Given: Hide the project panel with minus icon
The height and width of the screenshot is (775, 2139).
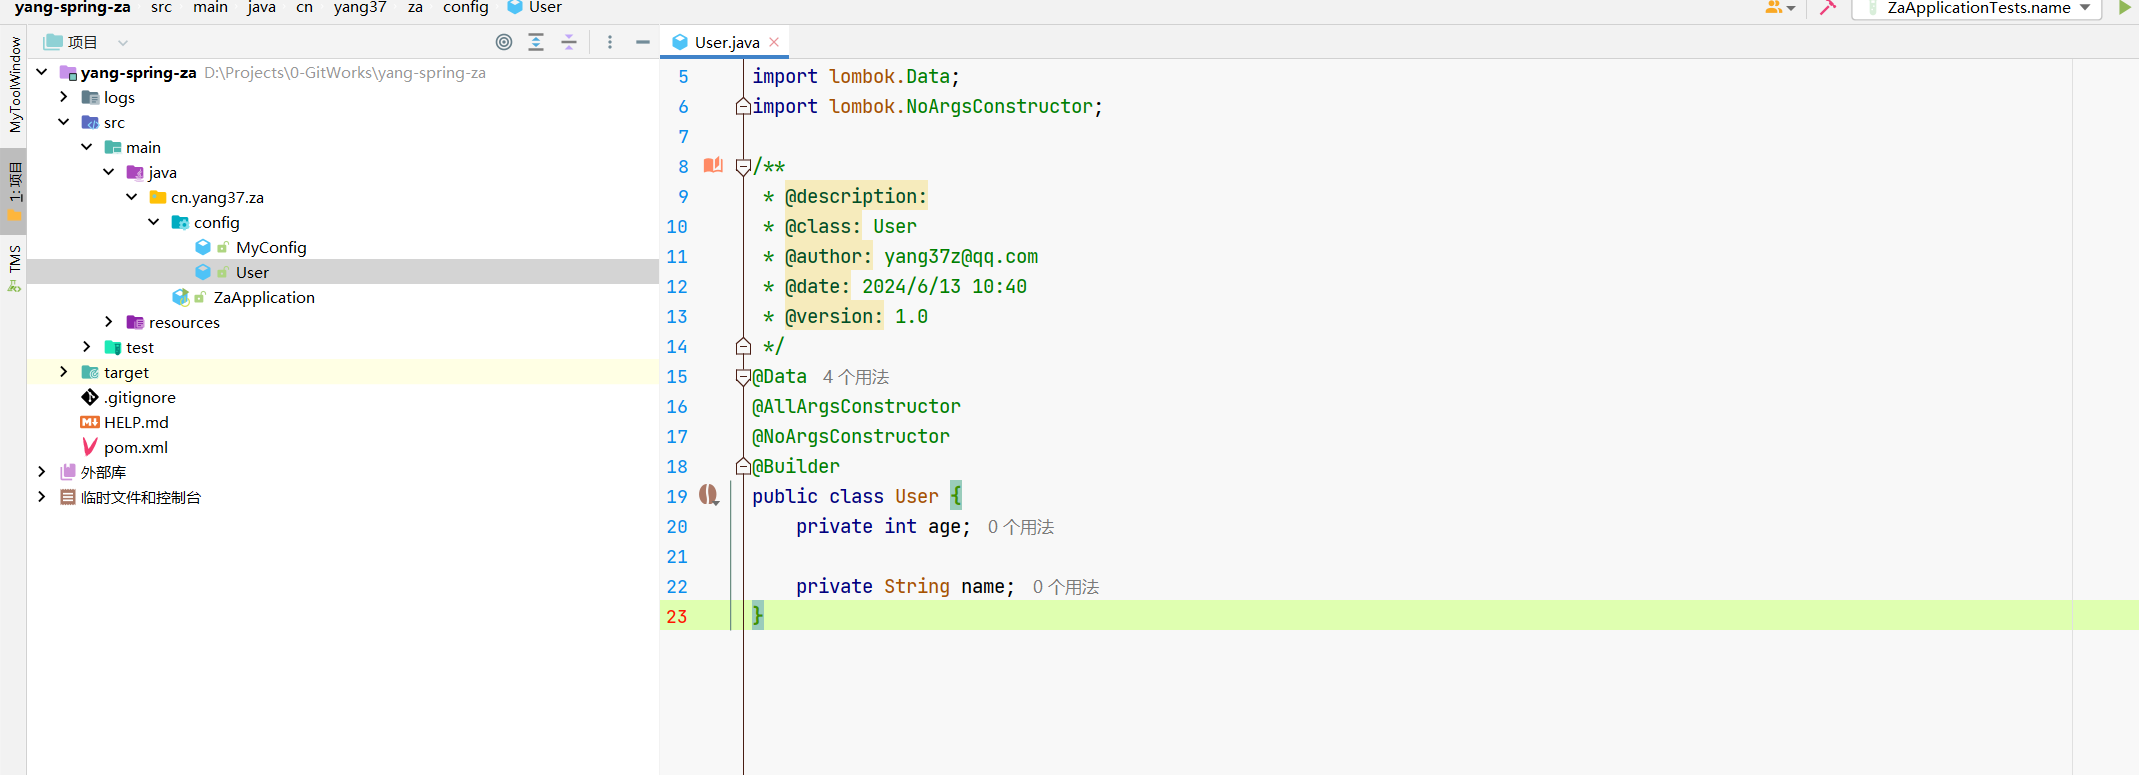Looking at the screenshot, I should click(643, 42).
